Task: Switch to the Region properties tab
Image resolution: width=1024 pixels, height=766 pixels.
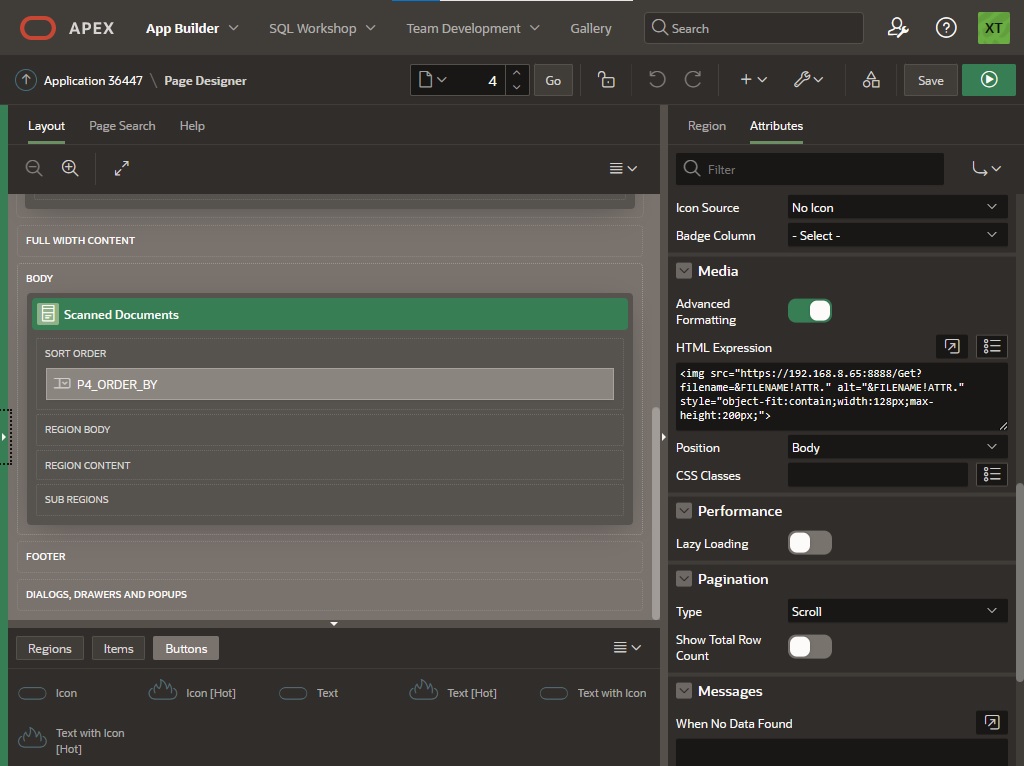Action: click(706, 126)
